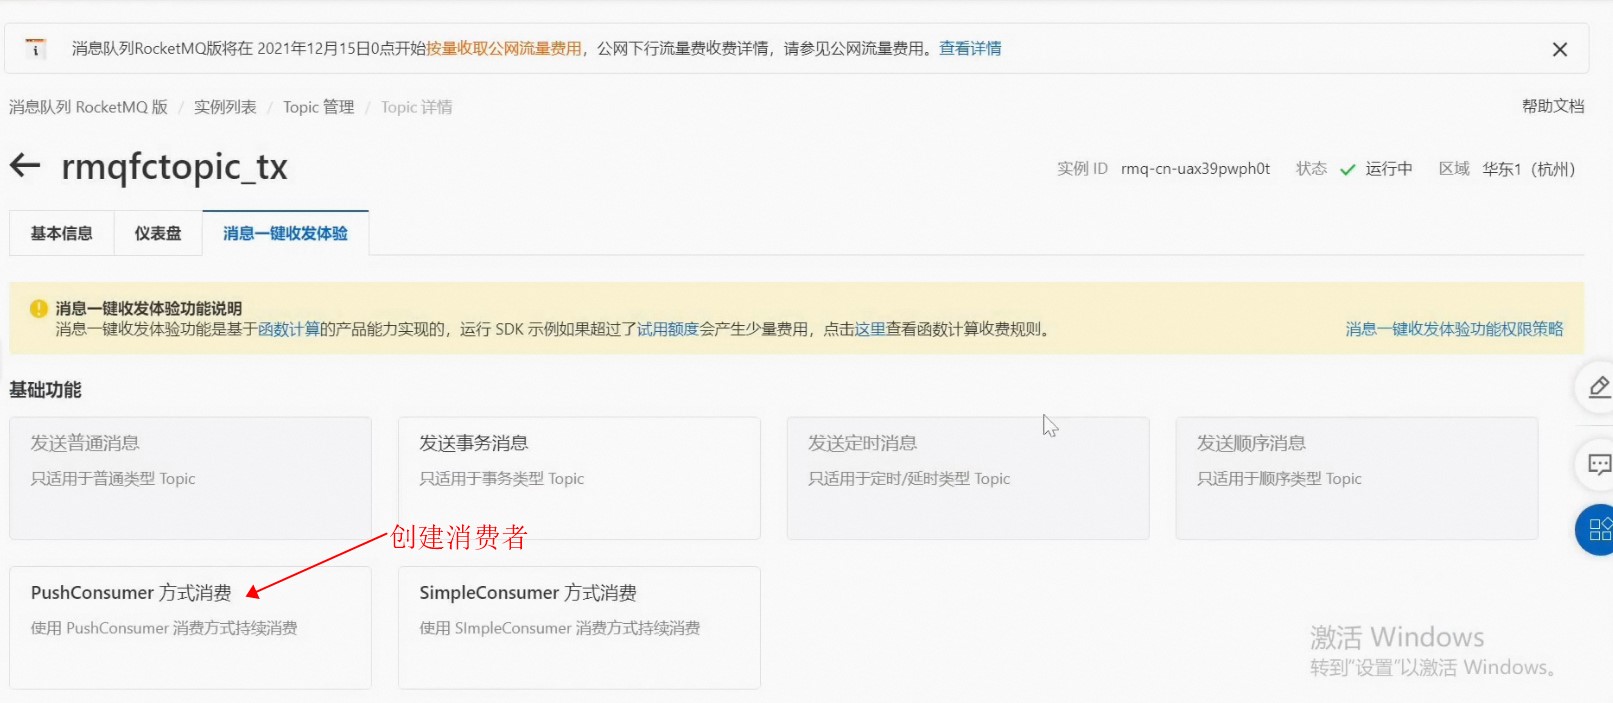
Task: Open the 函数计算 product link
Action: pos(288,329)
